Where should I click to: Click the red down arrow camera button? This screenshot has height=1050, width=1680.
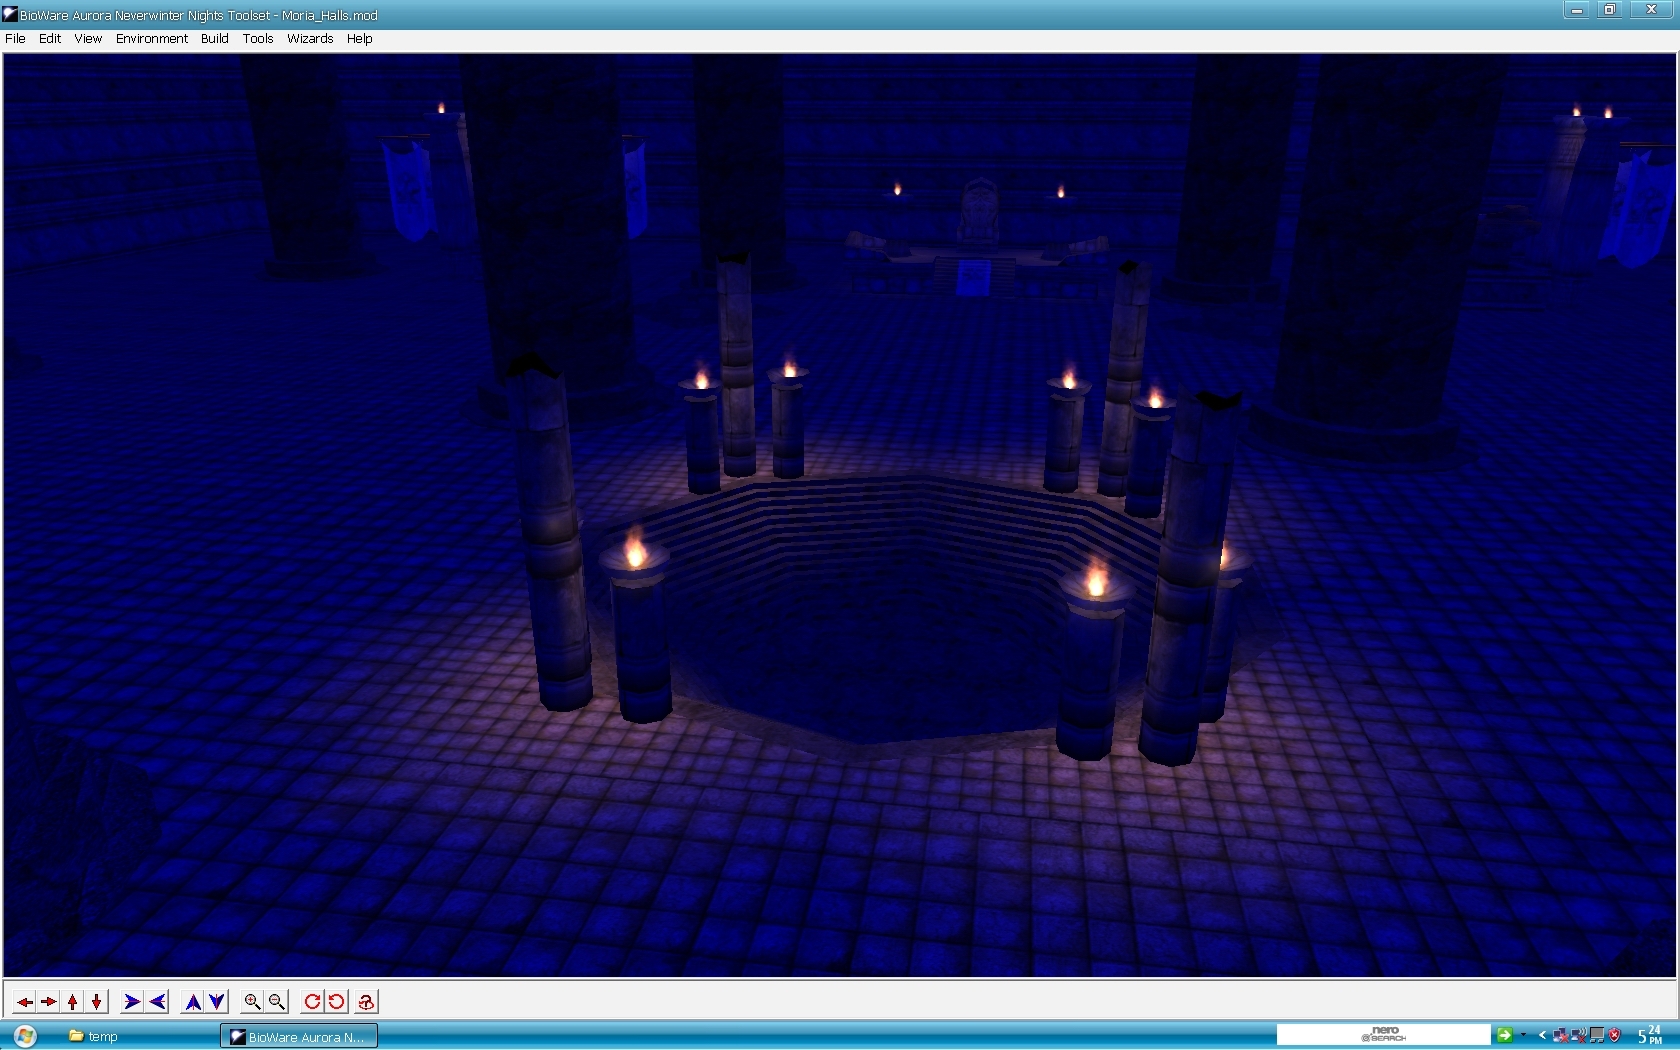point(96,1002)
